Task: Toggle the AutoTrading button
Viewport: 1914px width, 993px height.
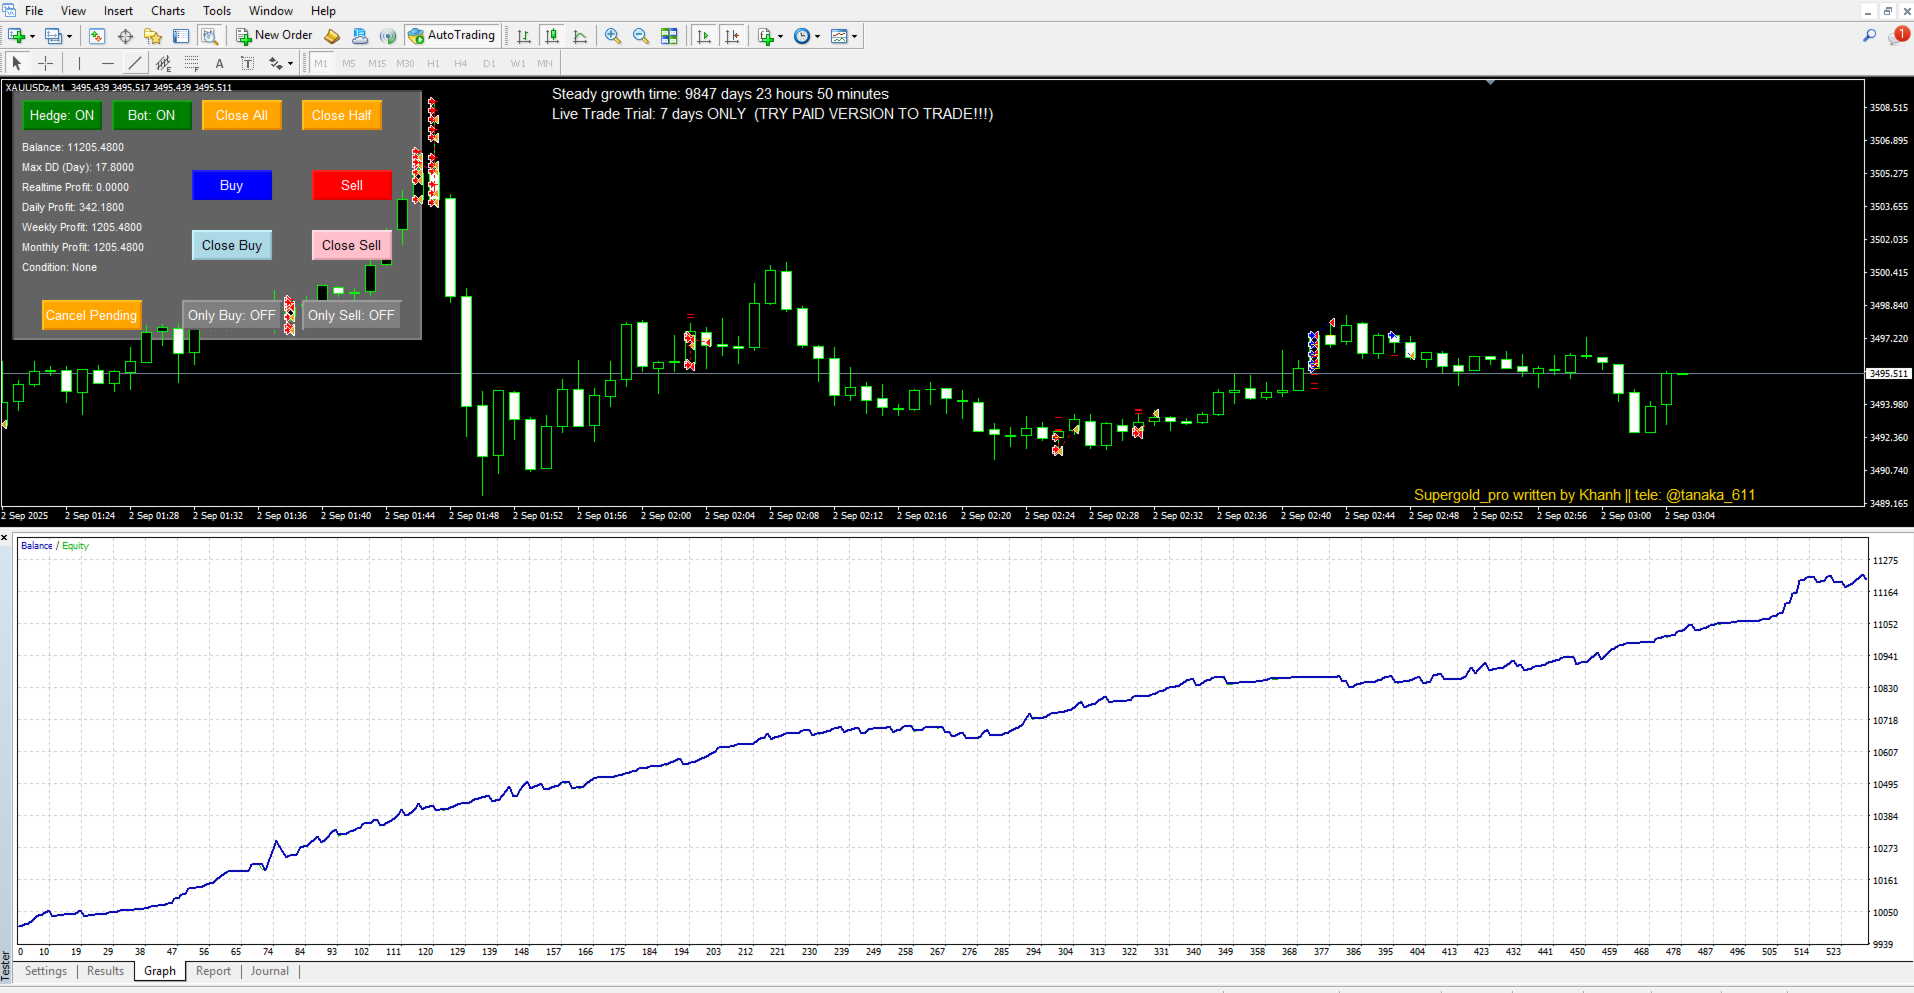Action: point(452,36)
